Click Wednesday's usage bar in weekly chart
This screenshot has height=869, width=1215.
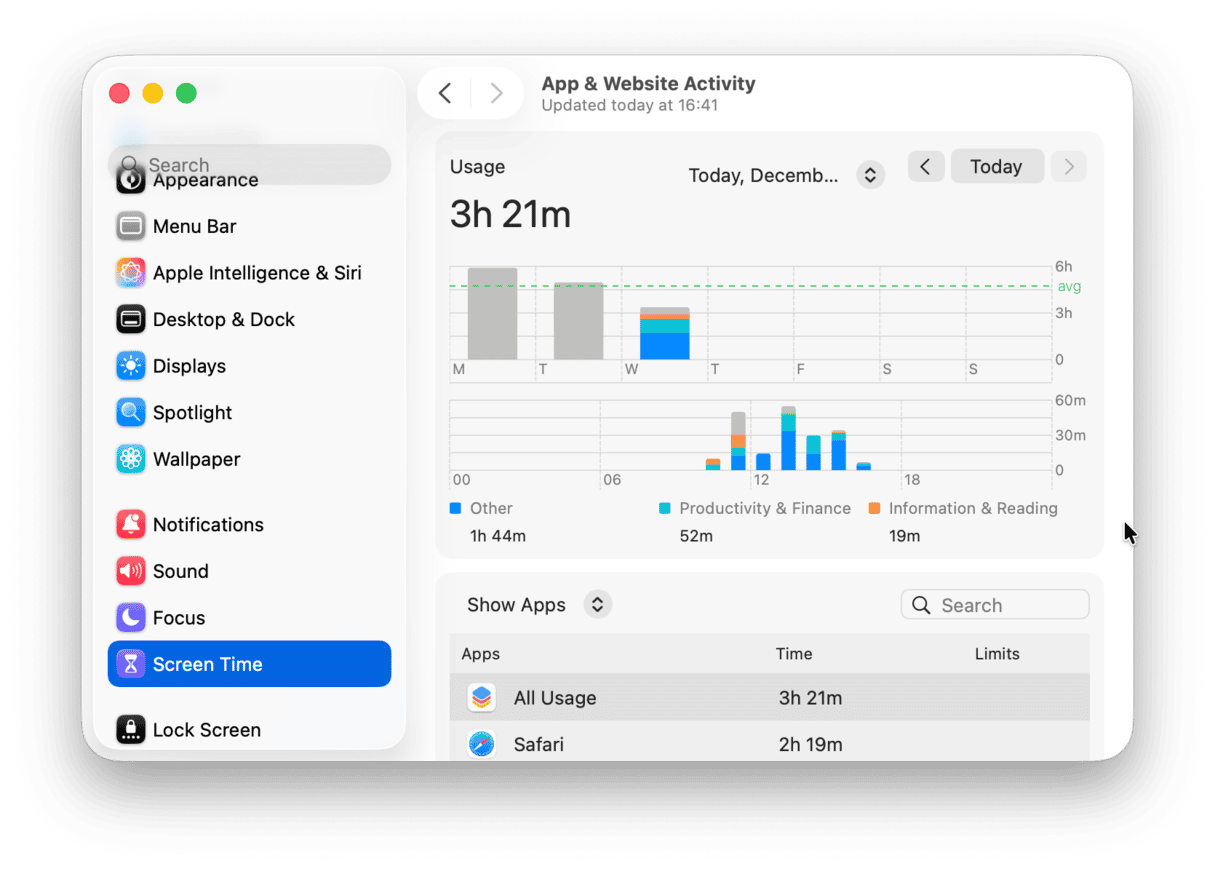pyautogui.click(x=664, y=334)
